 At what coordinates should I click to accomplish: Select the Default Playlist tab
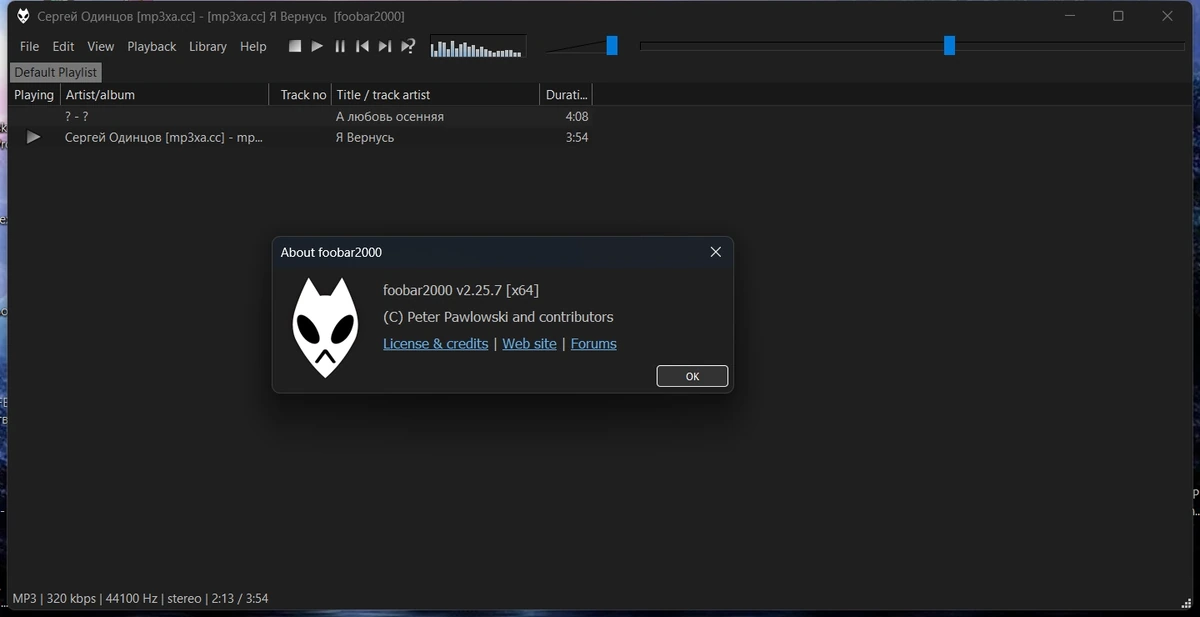coord(56,72)
